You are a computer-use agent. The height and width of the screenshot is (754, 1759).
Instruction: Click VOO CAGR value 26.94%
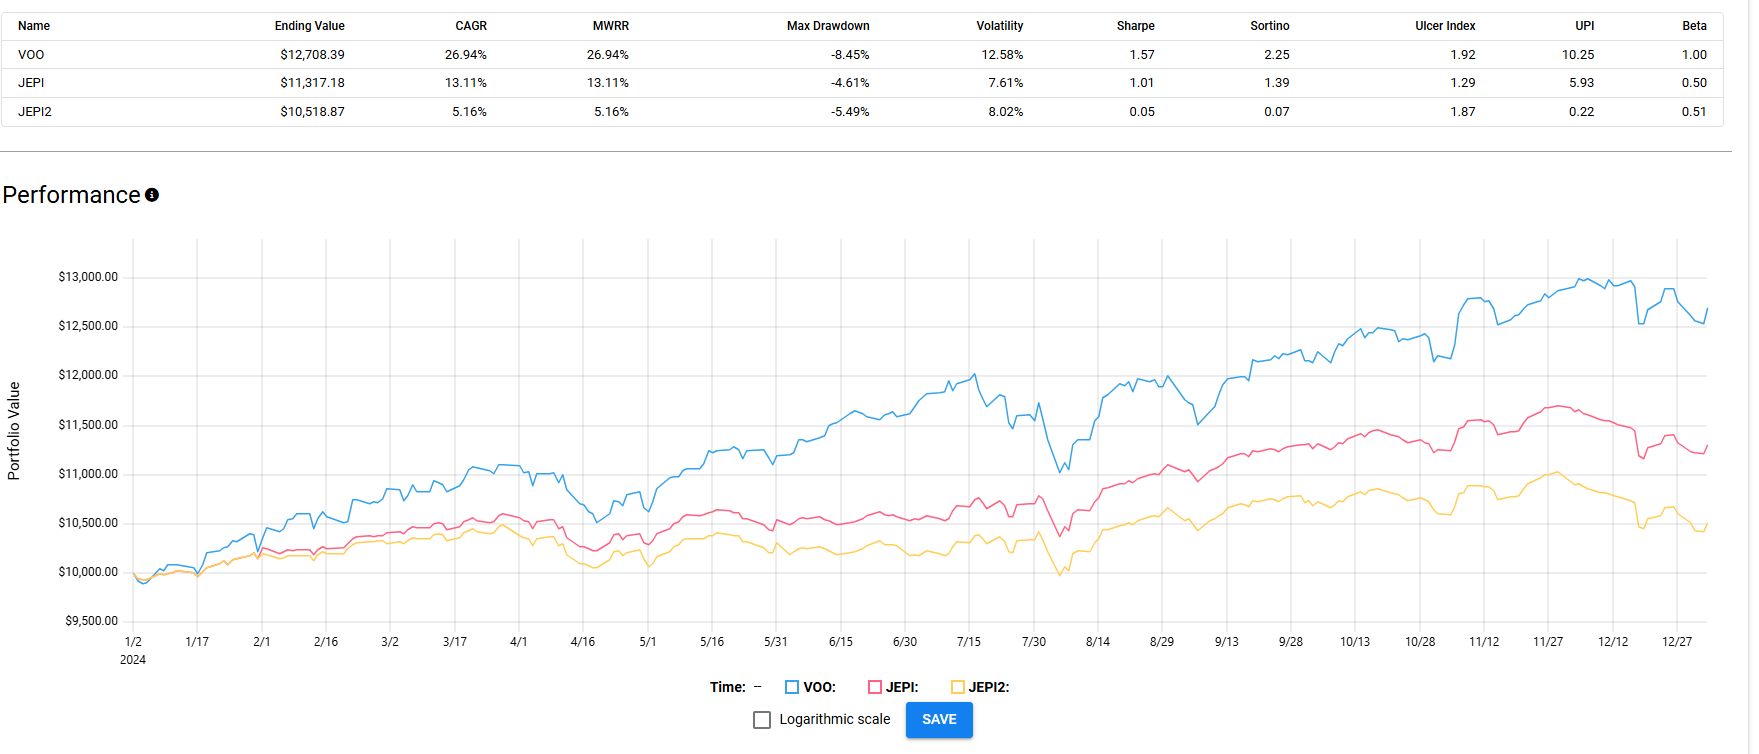[x=466, y=55]
